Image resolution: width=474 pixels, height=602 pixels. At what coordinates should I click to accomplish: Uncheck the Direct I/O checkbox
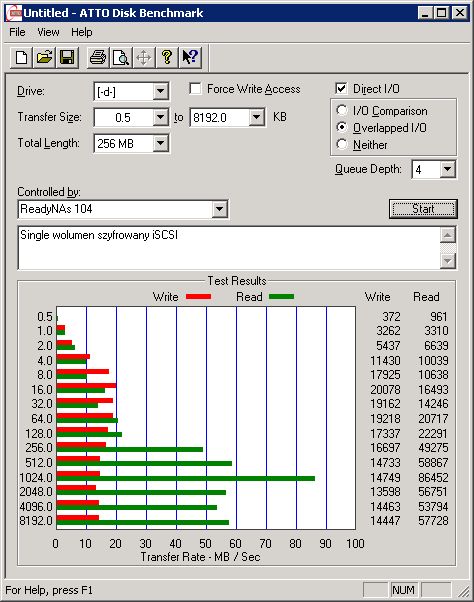[341, 89]
